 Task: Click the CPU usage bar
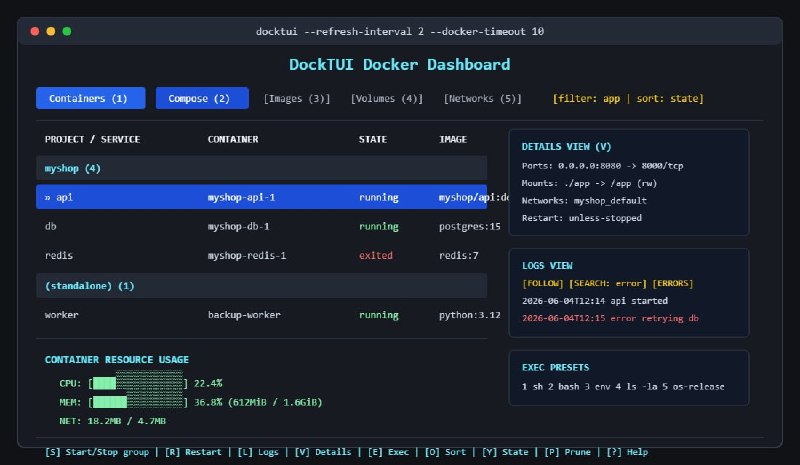[x=138, y=383]
